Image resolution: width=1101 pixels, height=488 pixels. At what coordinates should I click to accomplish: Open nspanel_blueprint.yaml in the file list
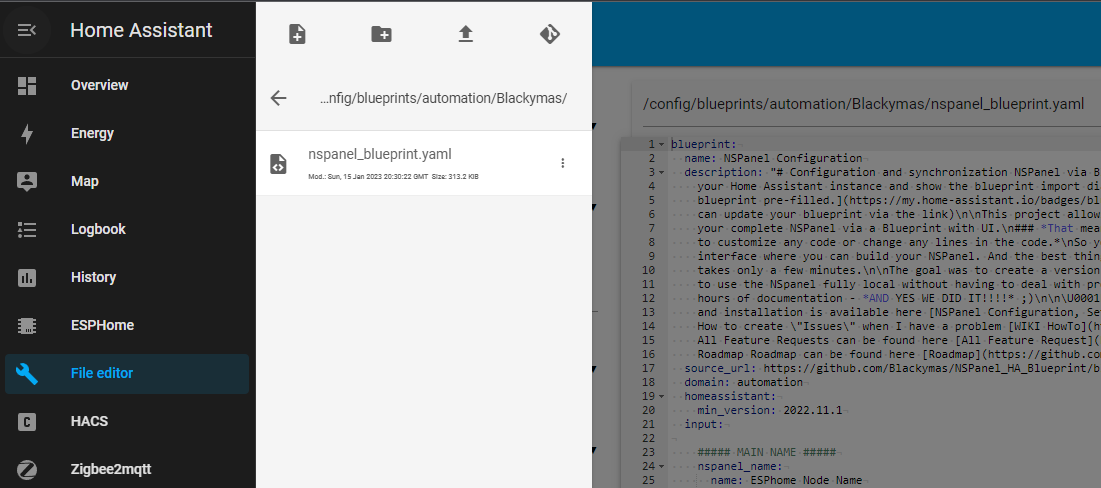[x=380, y=154]
